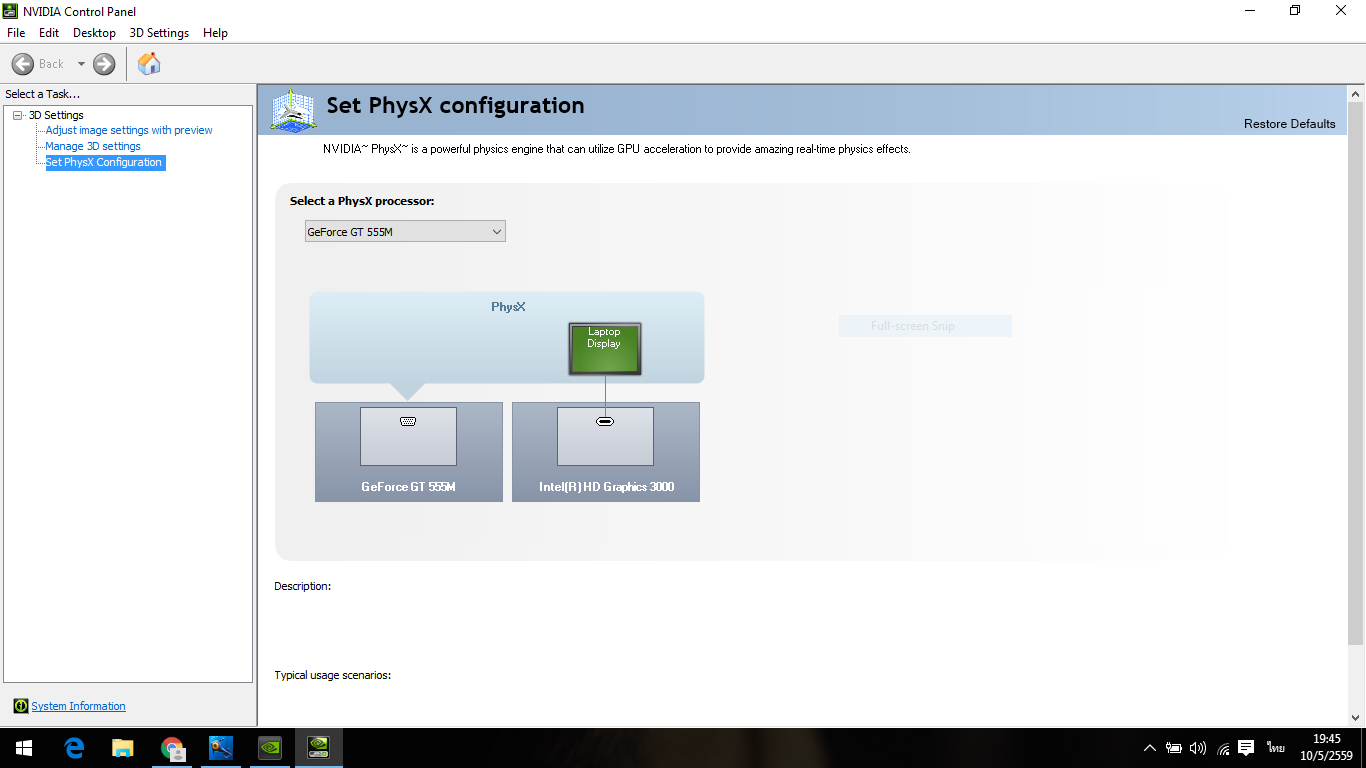This screenshot has height=768, width=1366.
Task: Click the 'Select a PhysX processor:' label
Action: 362,201
